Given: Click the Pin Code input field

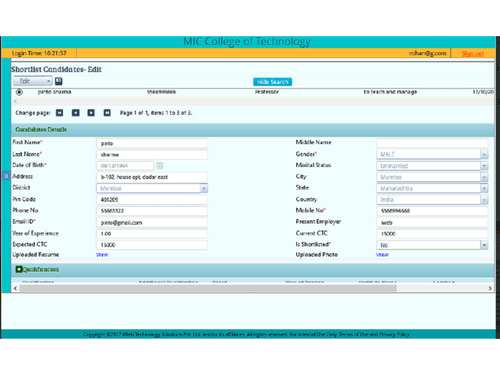Looking at the screenshot, I should point(152,200).
